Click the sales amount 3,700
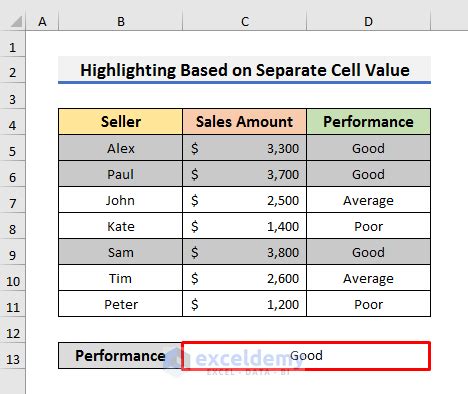Screen dimensions: 468x394 point(245,174)
